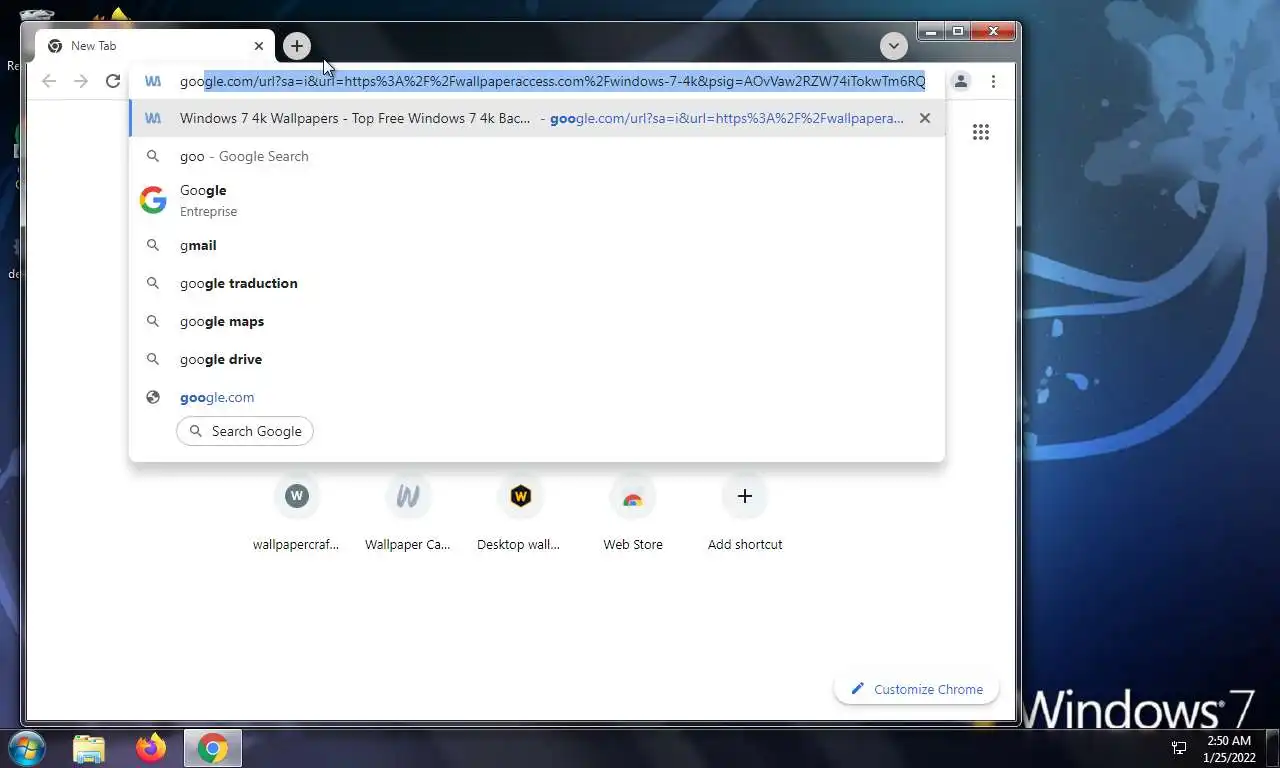Open the Desktop wallpaper shortcut tile
This screenshot has width=1280, height=768.
tap(520, 513)
